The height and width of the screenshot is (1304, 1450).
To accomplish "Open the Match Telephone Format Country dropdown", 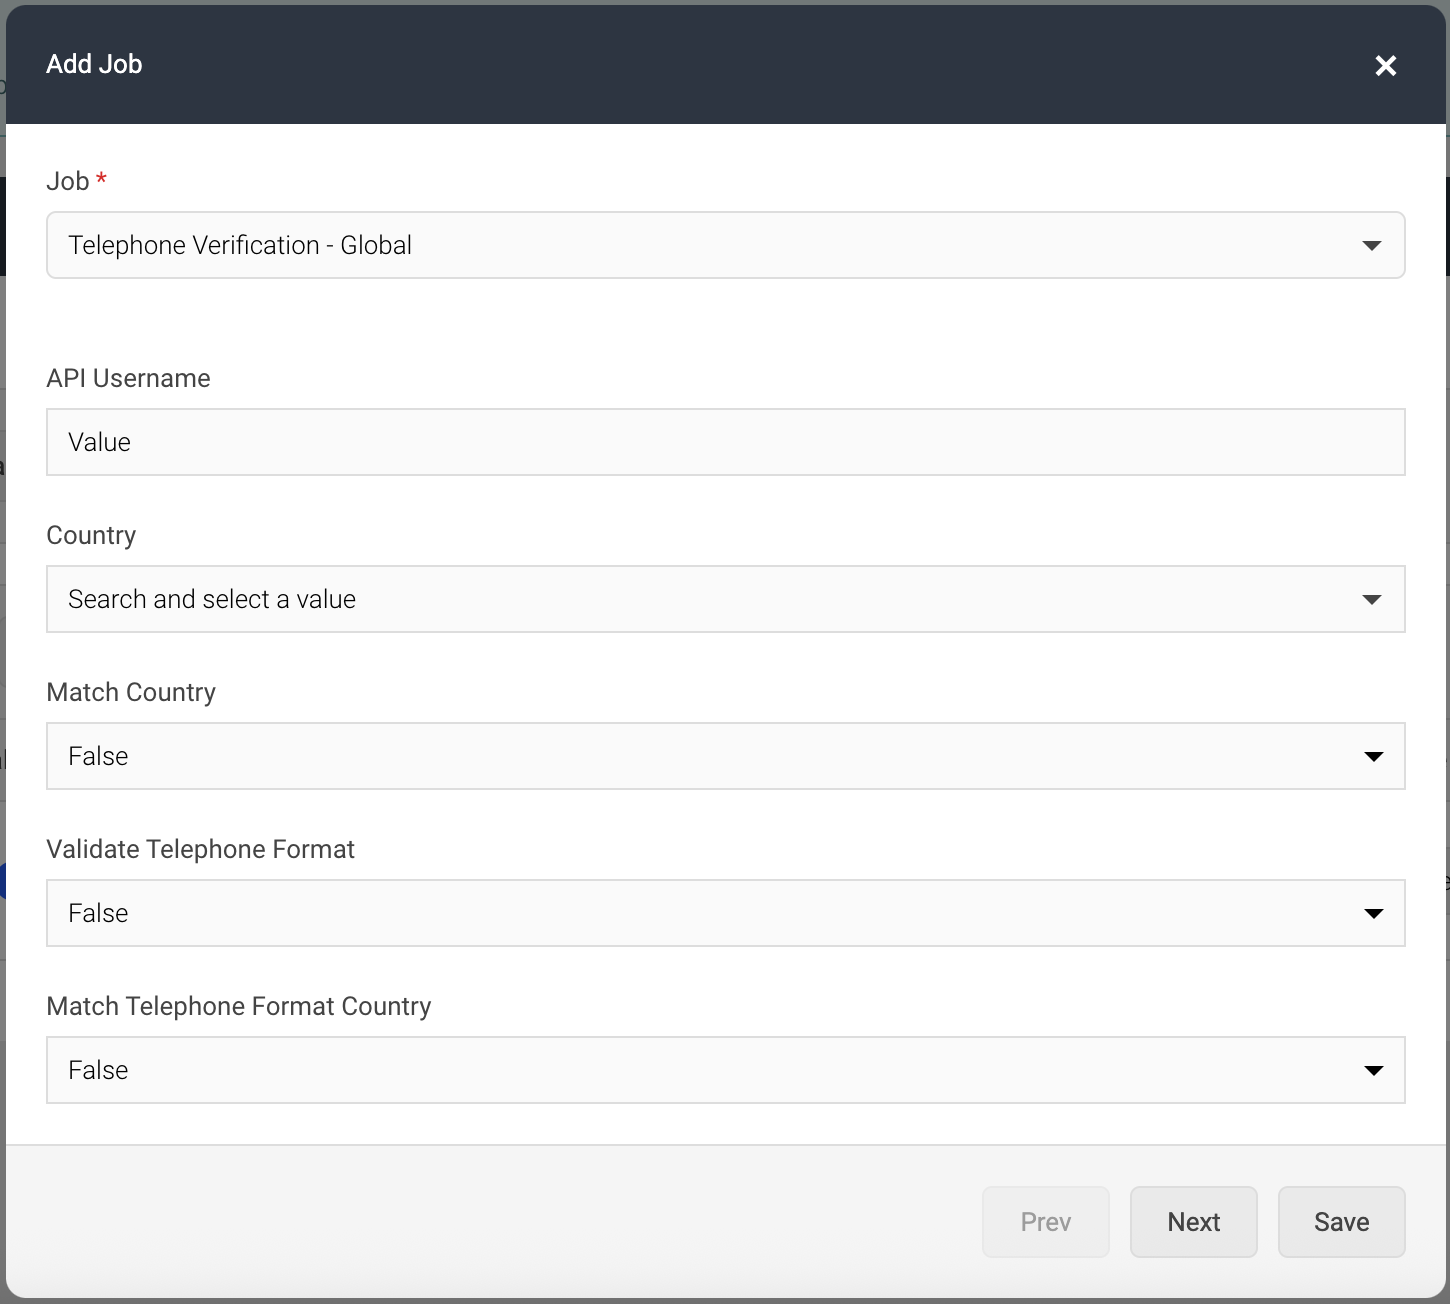I will pos(725,1070).
